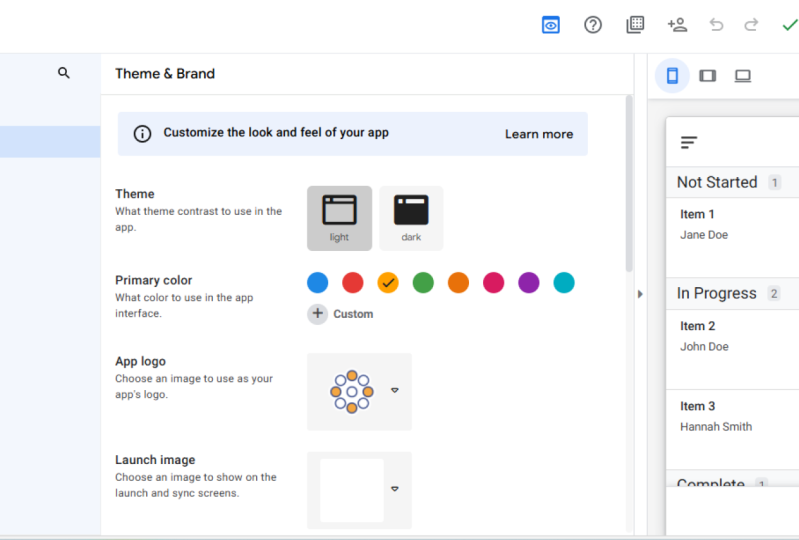Click the share add-person icon
This screenshot has height=540, width=799.
[x=677, y=24]
